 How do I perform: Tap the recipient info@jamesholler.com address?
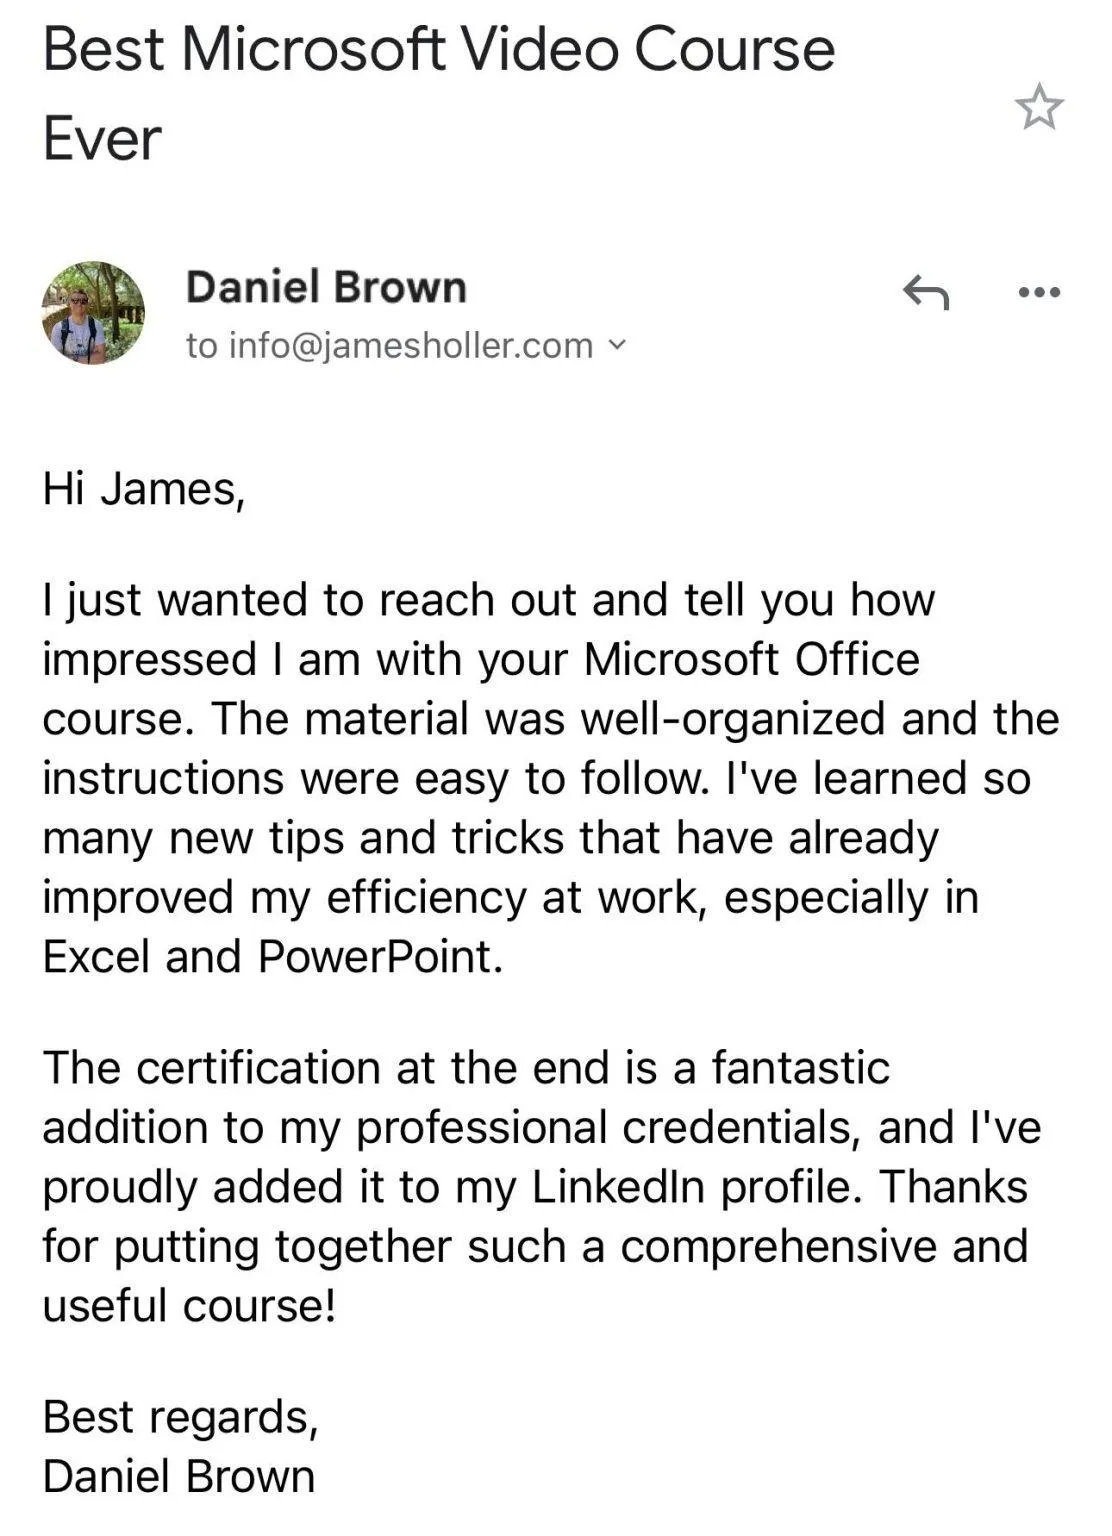coord(390,345)
